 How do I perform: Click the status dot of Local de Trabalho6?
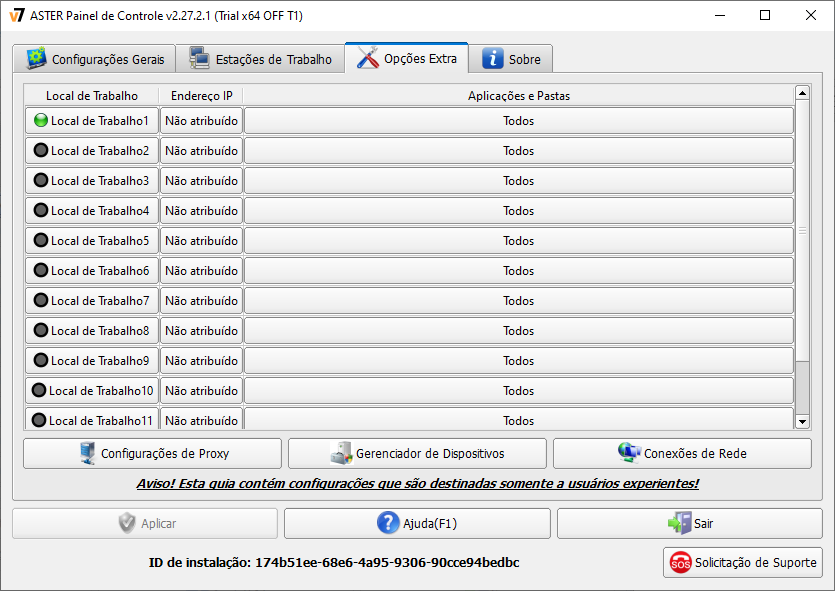tap(41, 270)
